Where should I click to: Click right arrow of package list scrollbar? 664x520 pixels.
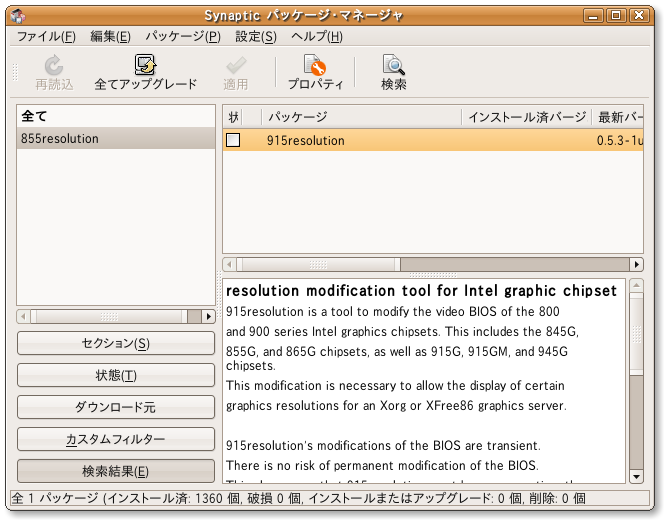click(x=636, y=265)
